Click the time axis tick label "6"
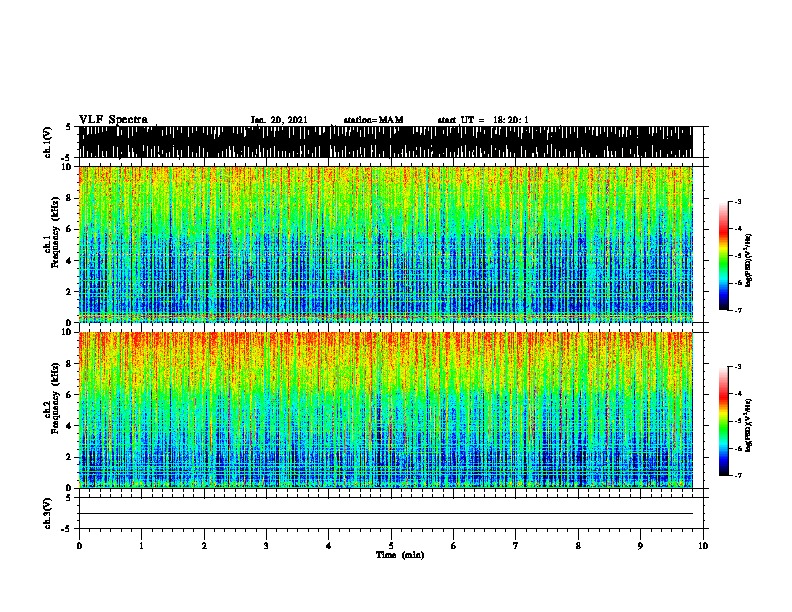The height and width of the screenshot is (612, 792). pos(454,546)
